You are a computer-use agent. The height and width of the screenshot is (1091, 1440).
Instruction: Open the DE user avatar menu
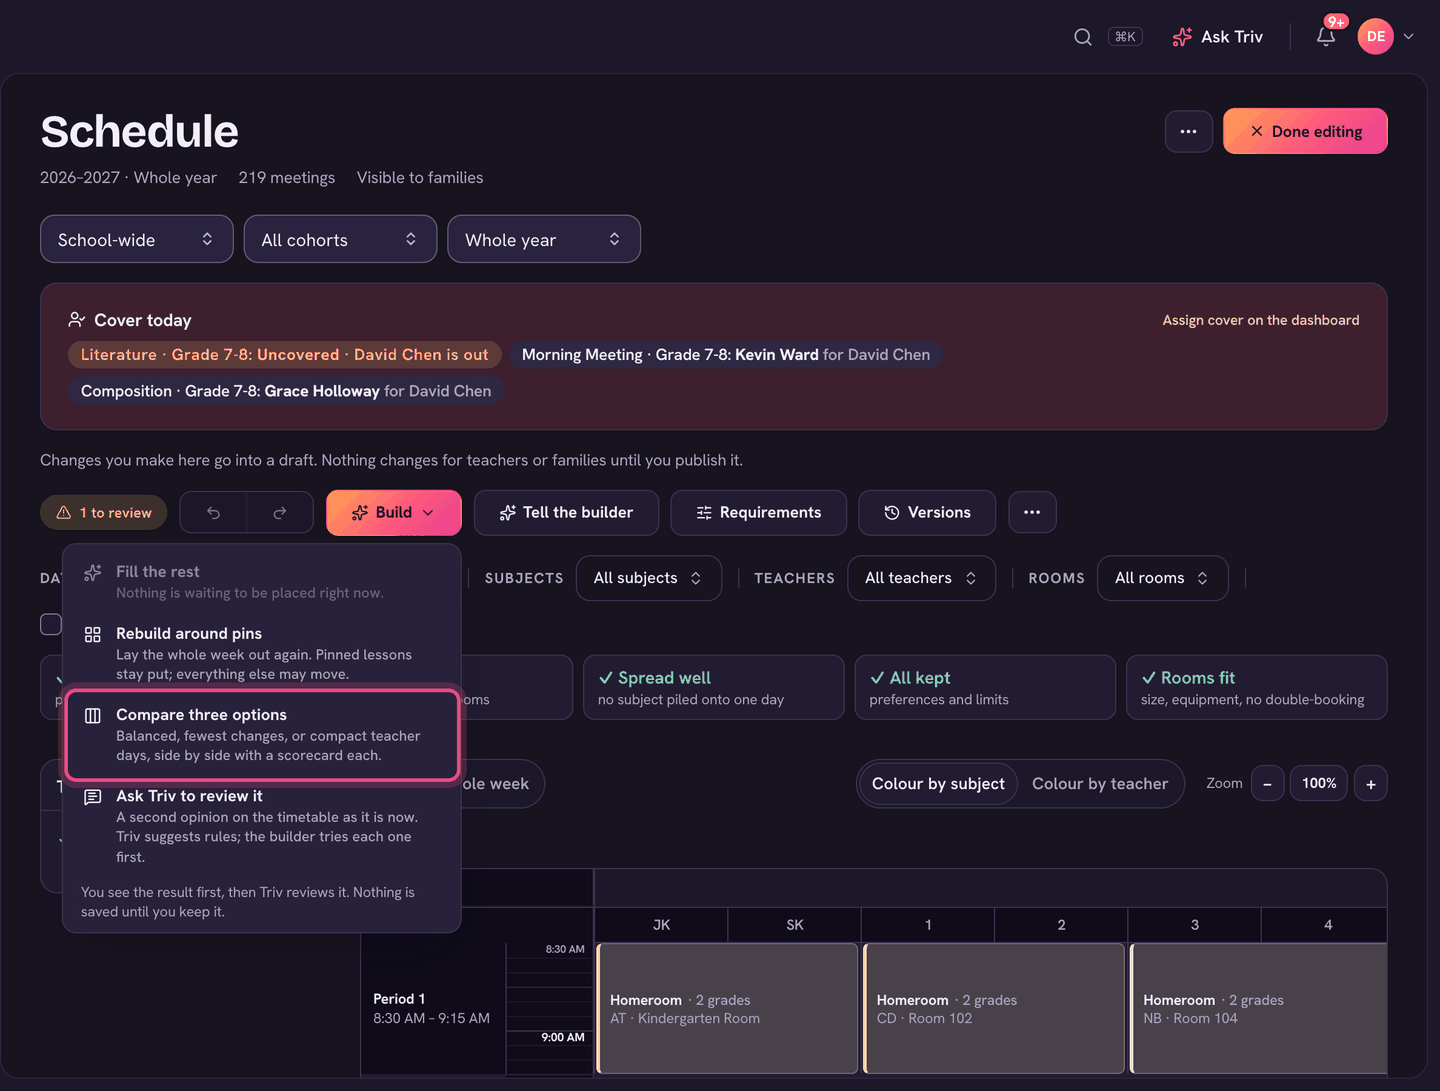coord(1376,37)
